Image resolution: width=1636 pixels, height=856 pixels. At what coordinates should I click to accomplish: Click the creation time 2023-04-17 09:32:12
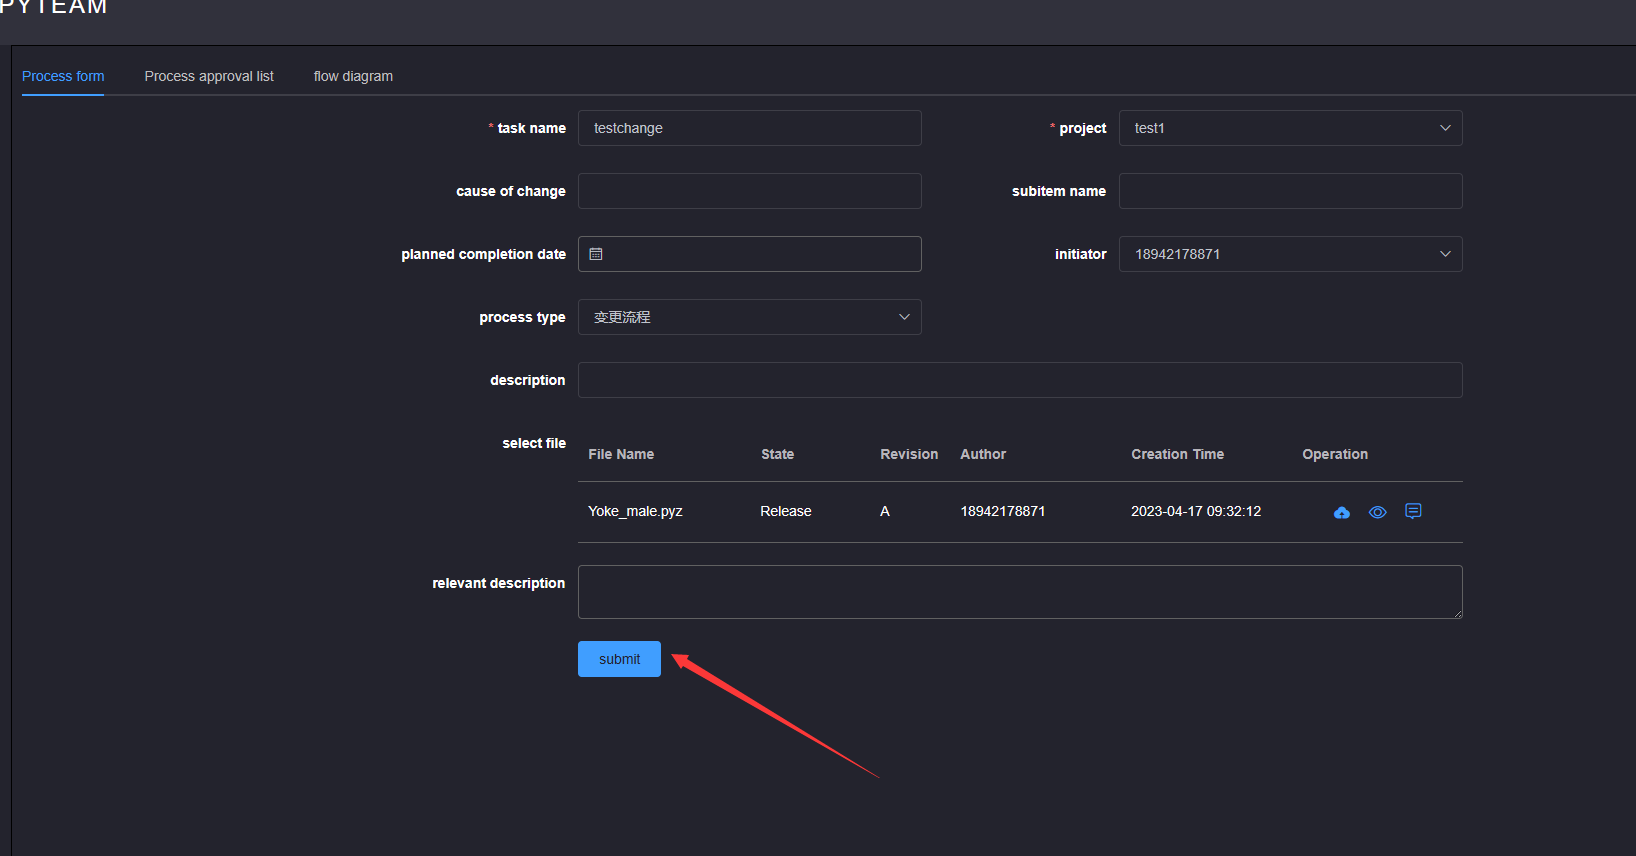[x=1196, y=511]
